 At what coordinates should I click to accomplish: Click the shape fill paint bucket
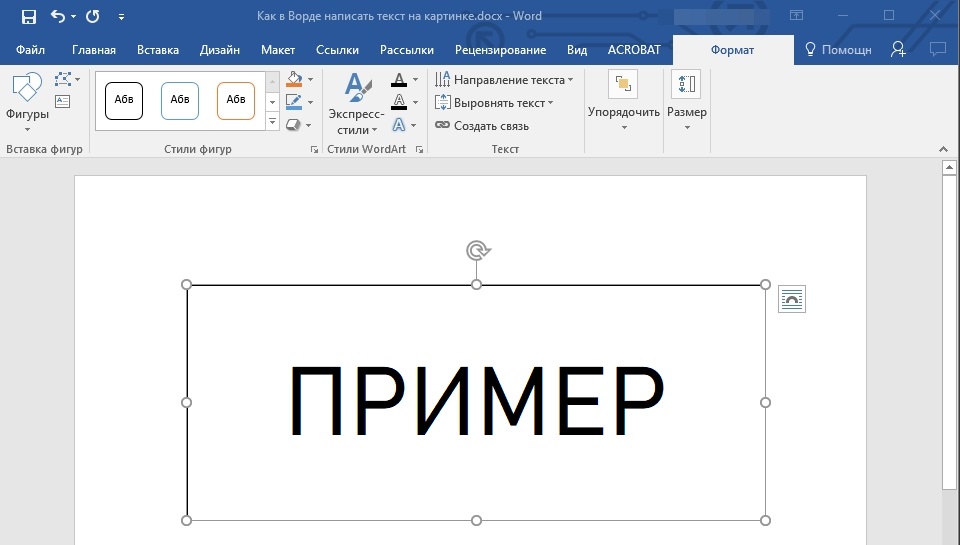[x=294, y=79]
